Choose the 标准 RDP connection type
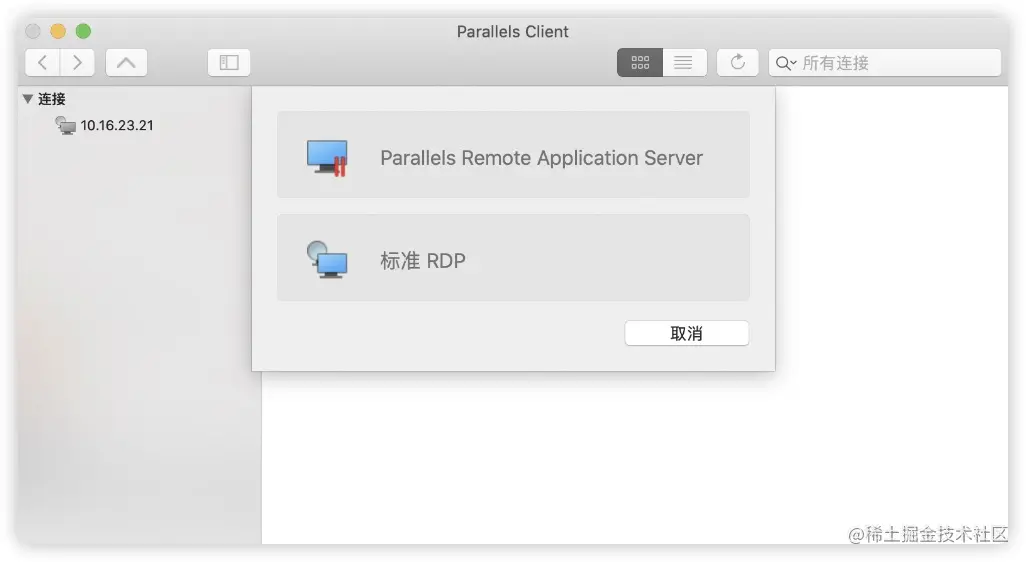 point(423,261)
